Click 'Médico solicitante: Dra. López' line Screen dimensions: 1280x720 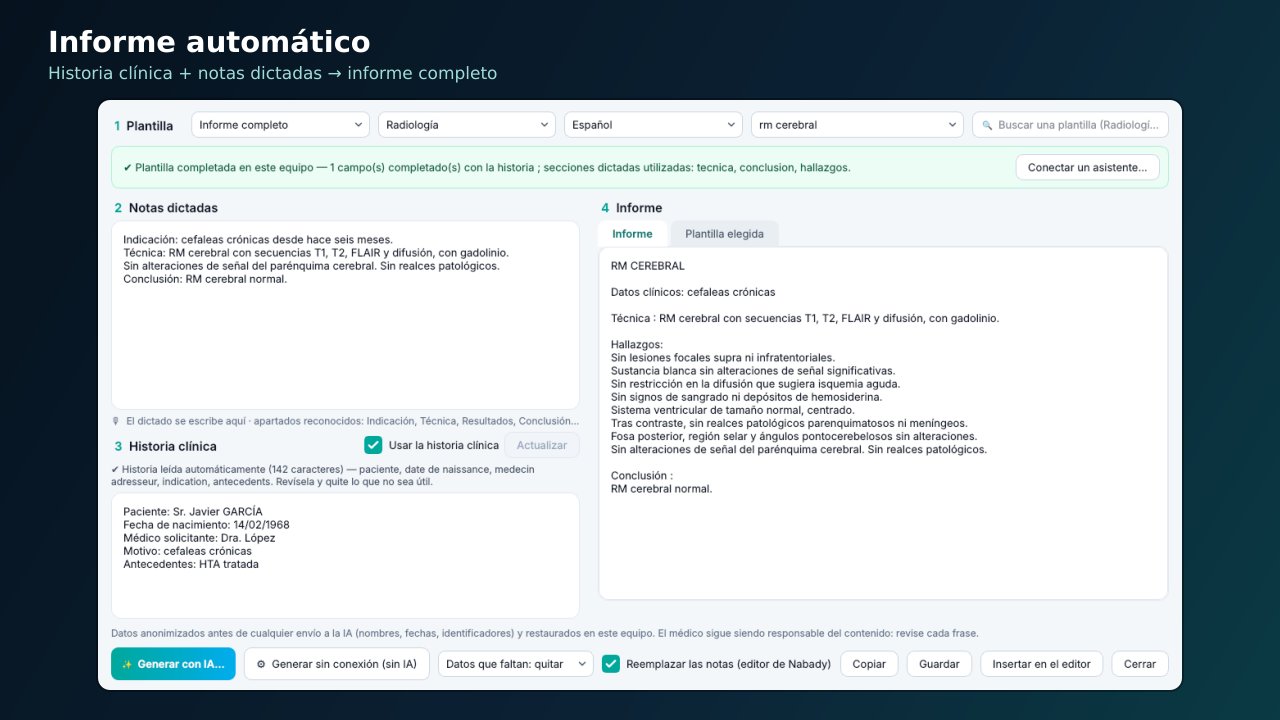(x=199, y=538)
